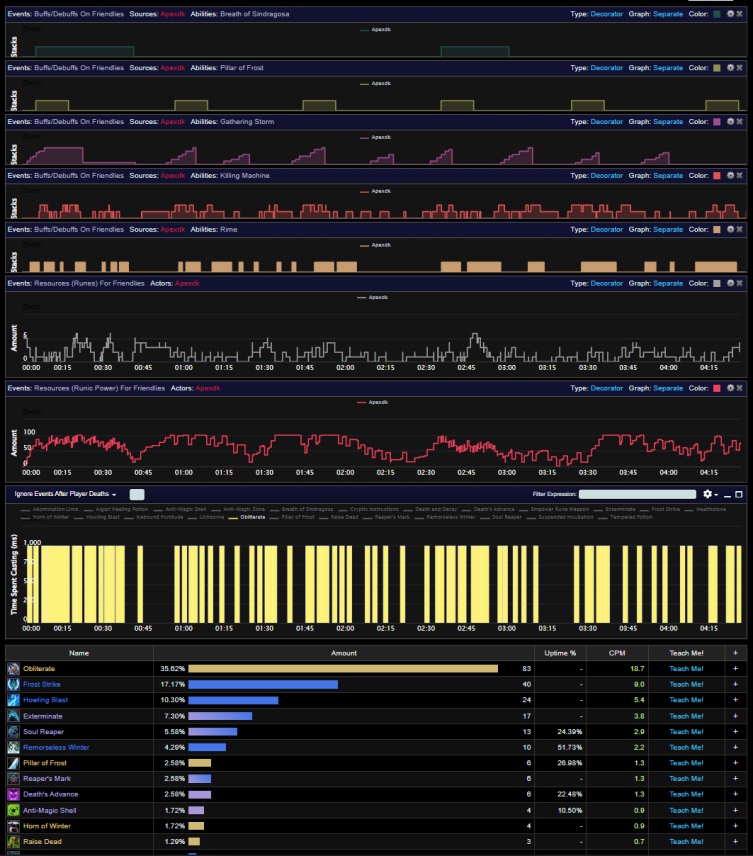Open settings gear on Pillar of Frost panel

pyautogui.click(x=730, y=68)
